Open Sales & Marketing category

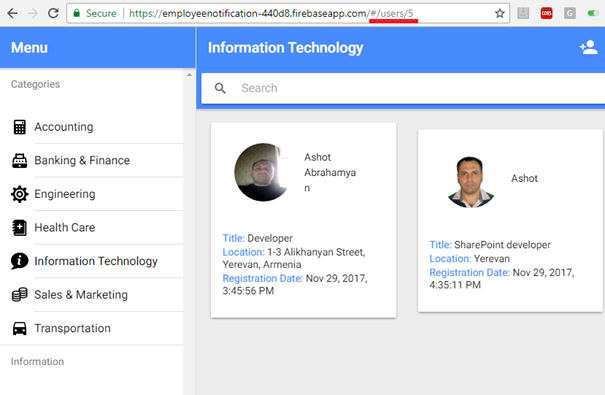(x=91, y=295)
